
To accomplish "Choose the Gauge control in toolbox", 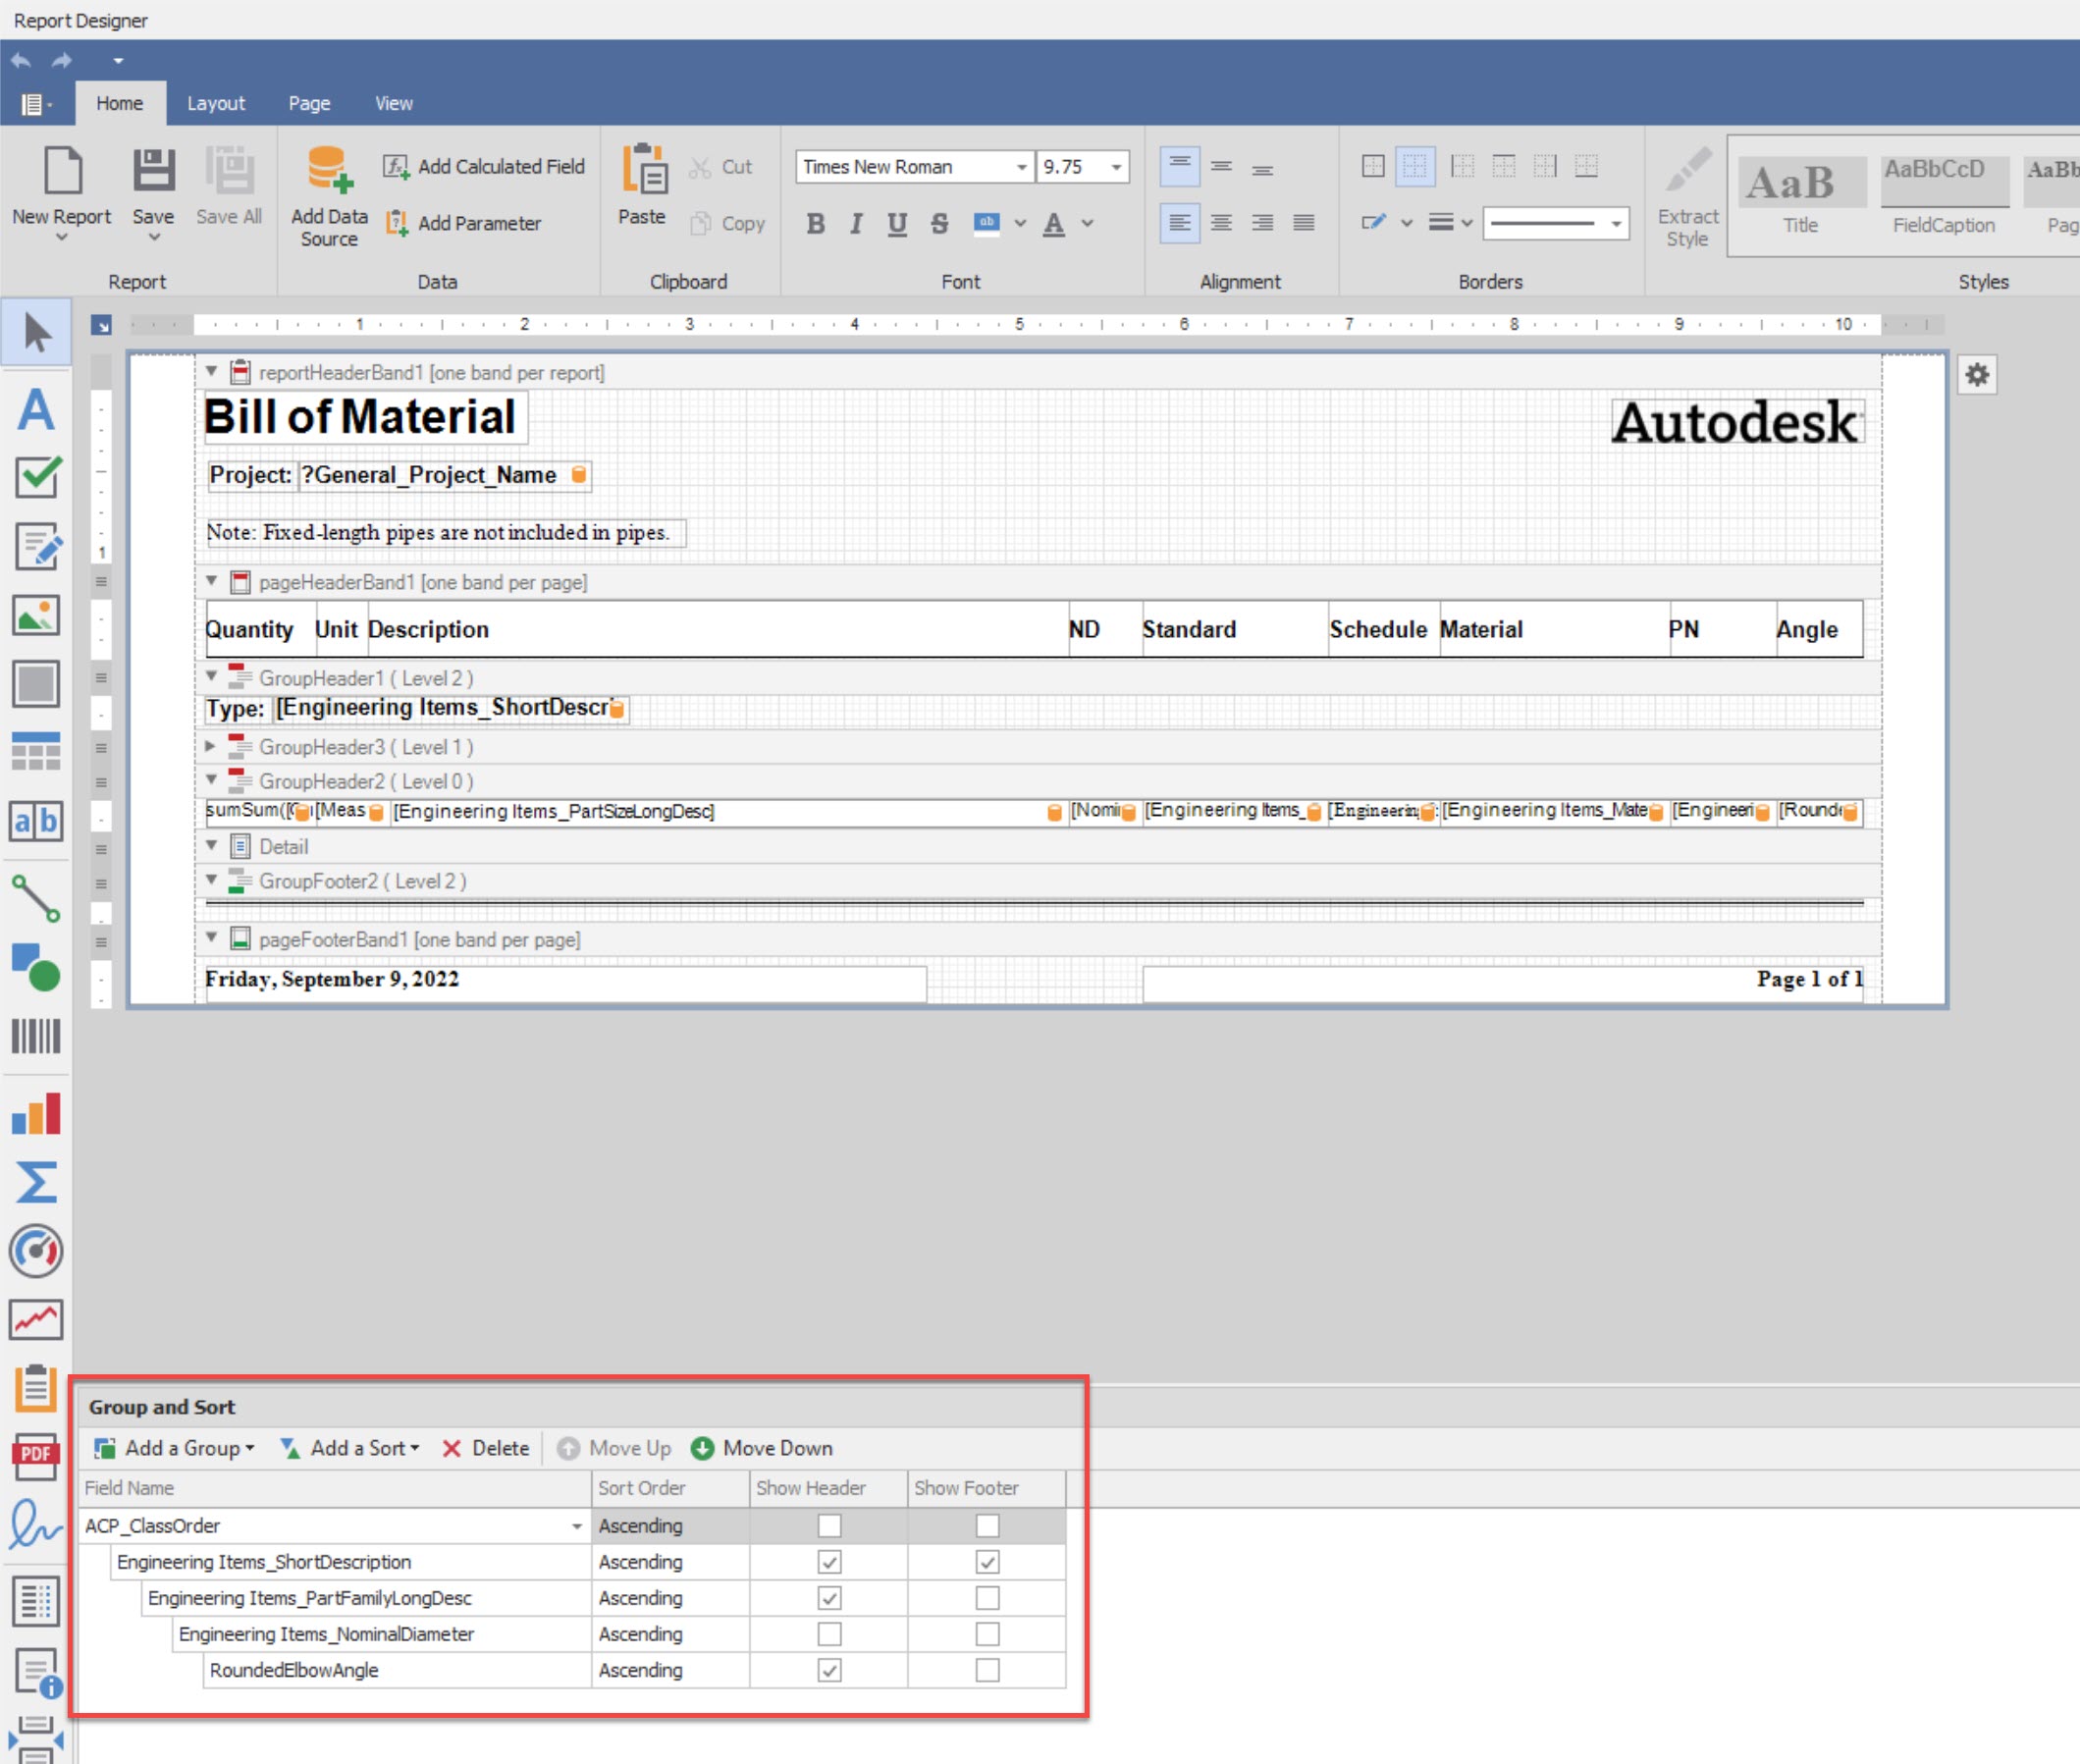I will pos(37,1250).
